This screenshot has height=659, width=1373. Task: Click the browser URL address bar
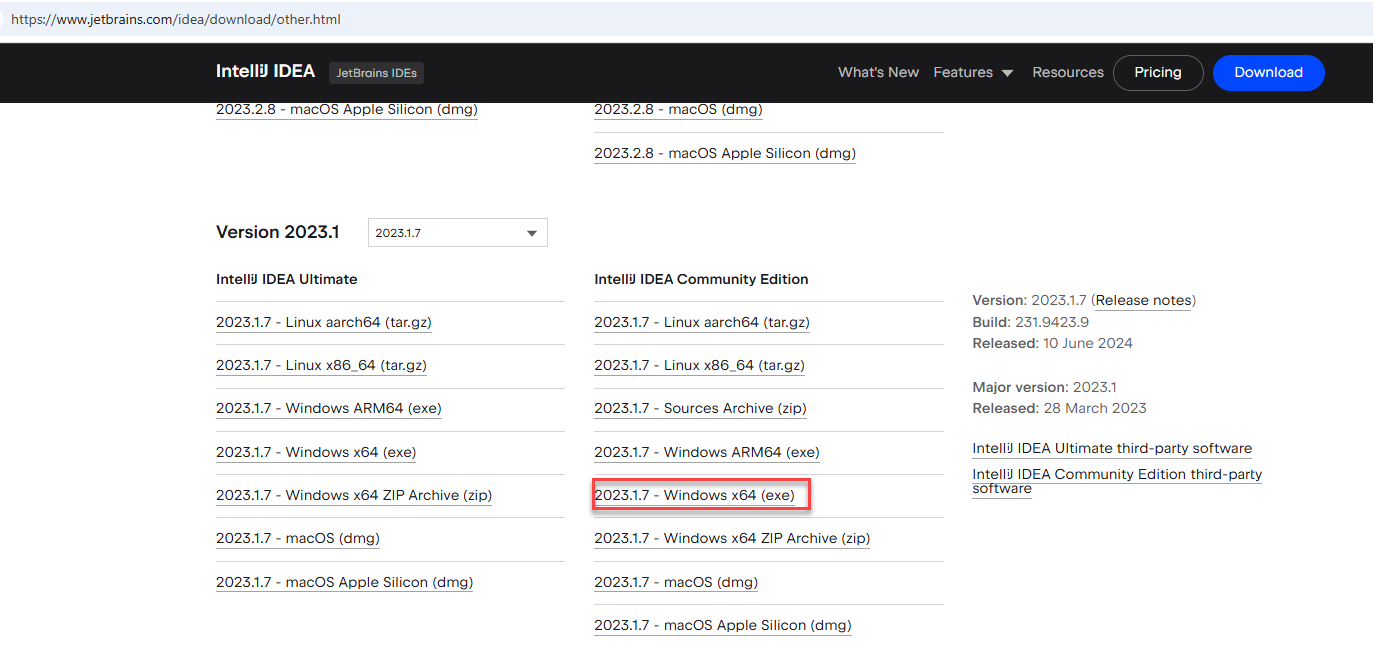[x=686, y=19]
